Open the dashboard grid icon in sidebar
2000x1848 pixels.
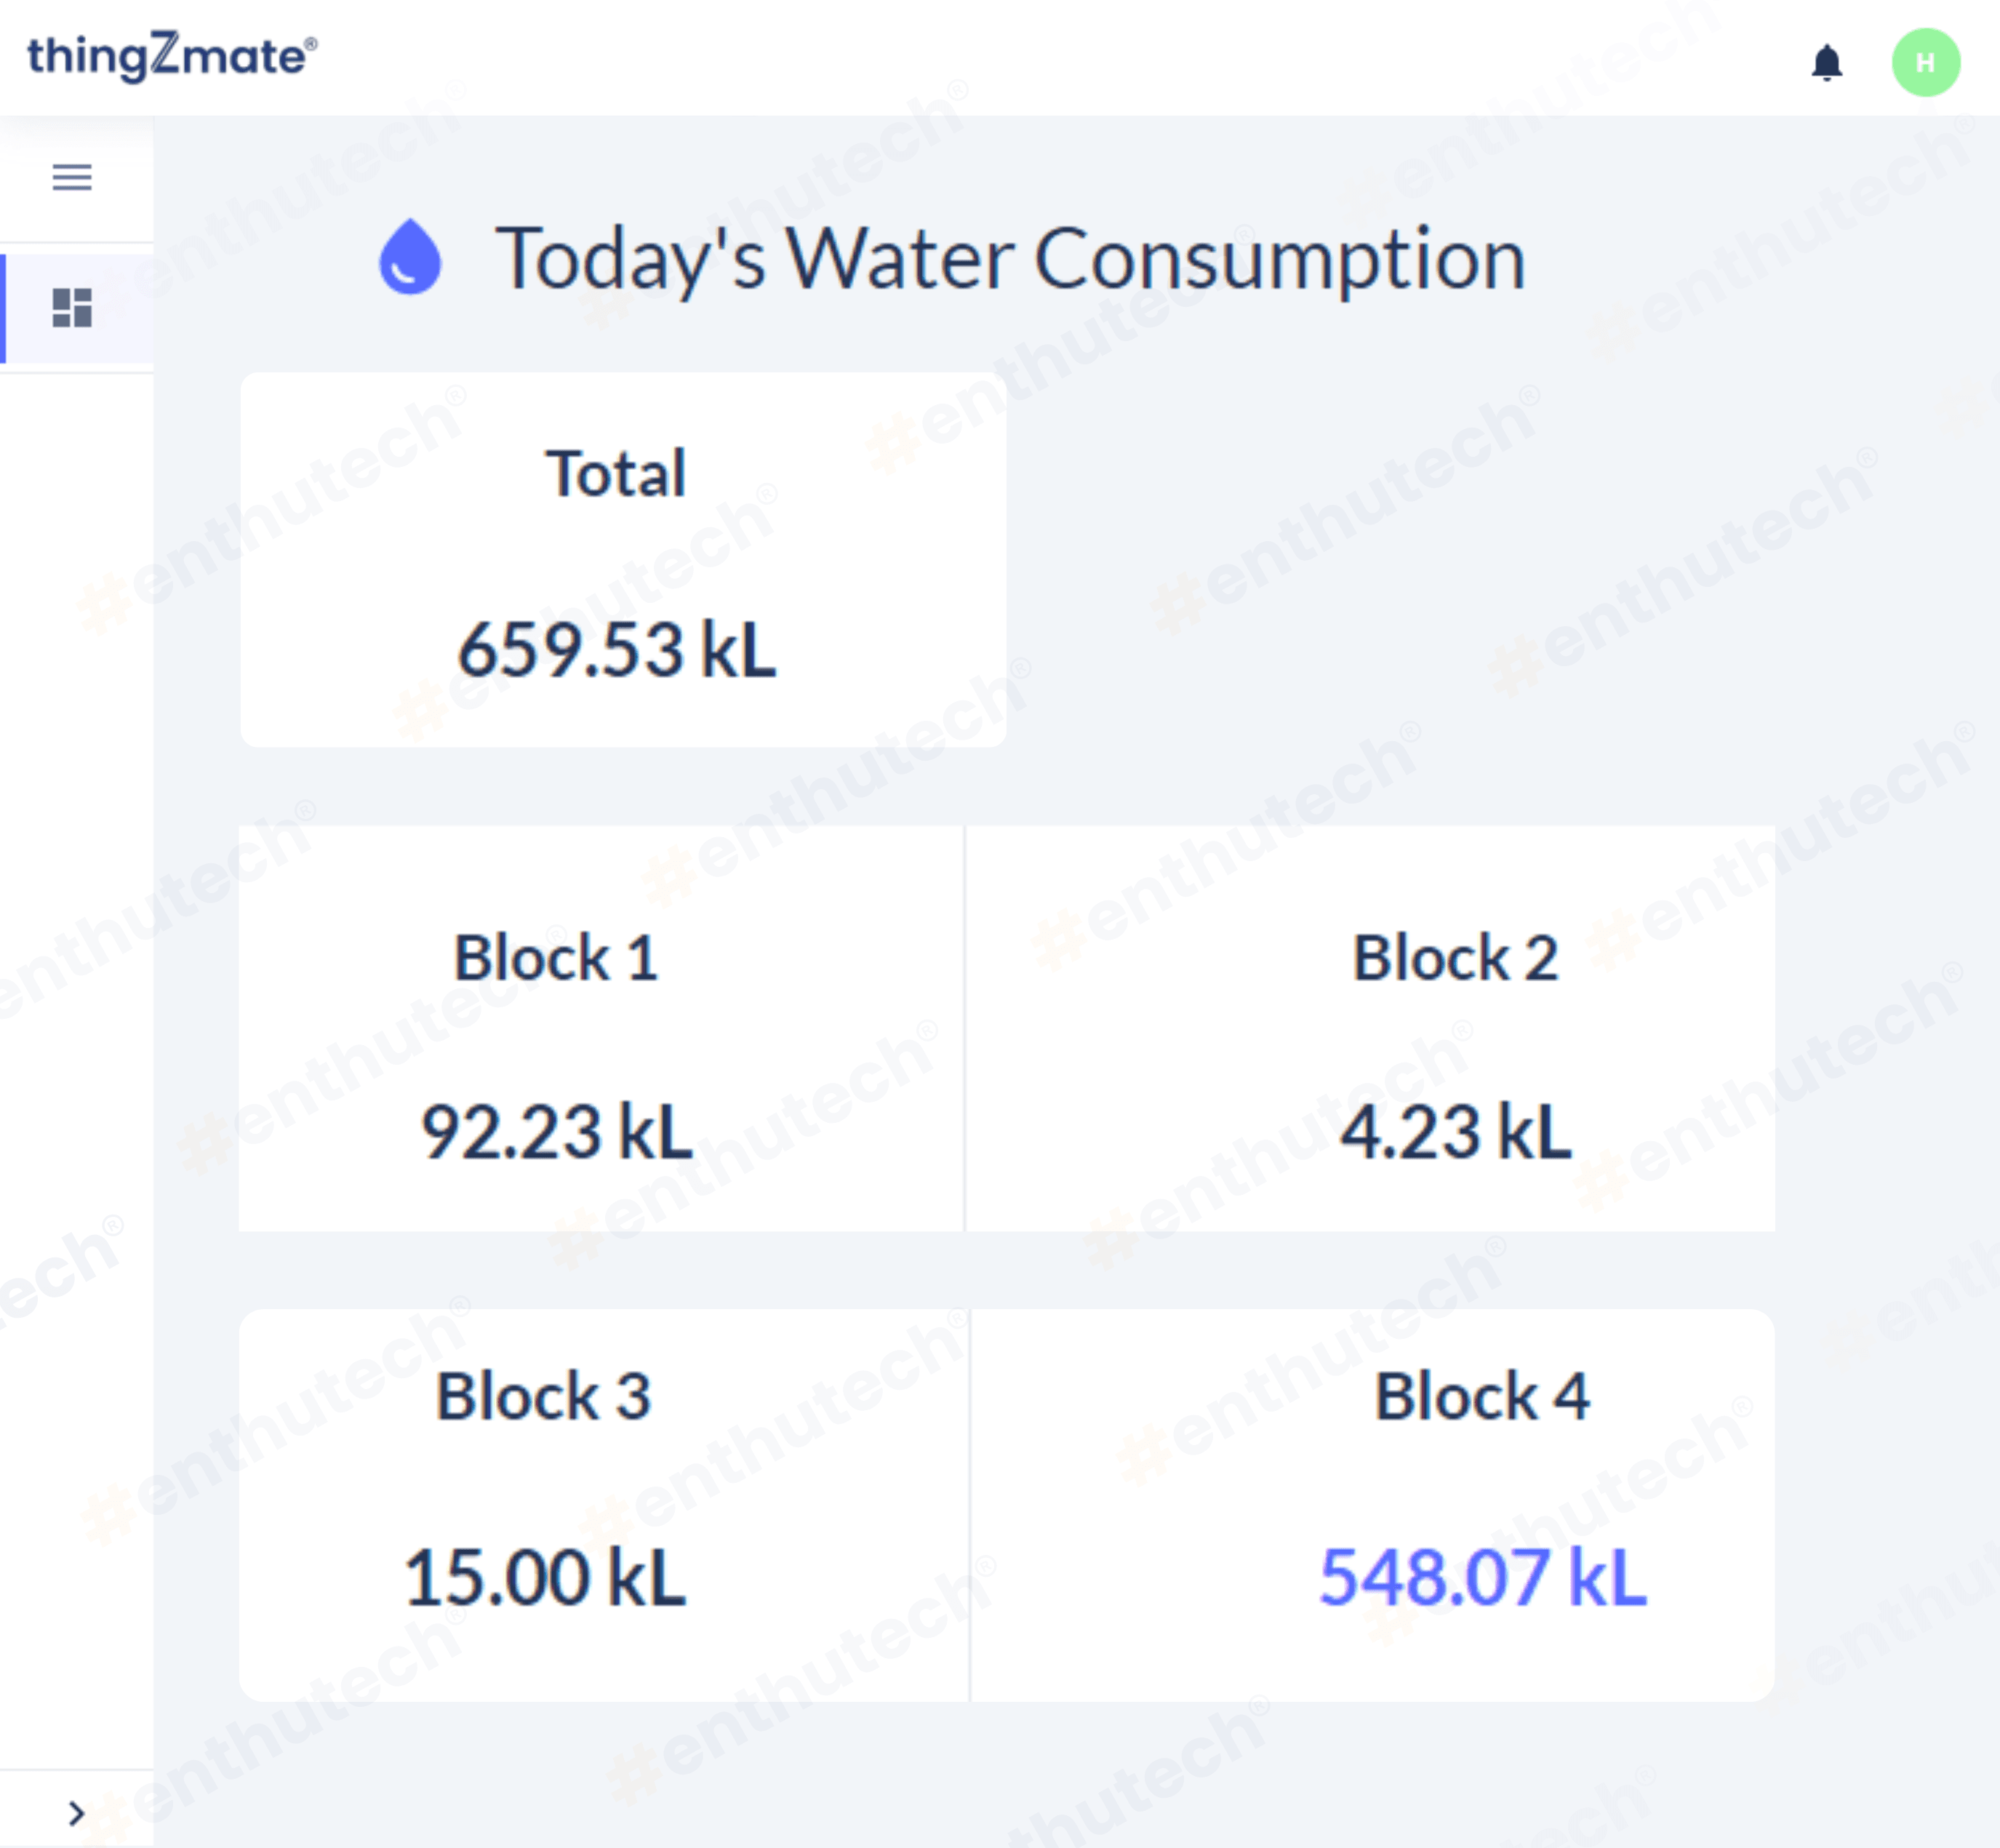[x=72, y=308]
